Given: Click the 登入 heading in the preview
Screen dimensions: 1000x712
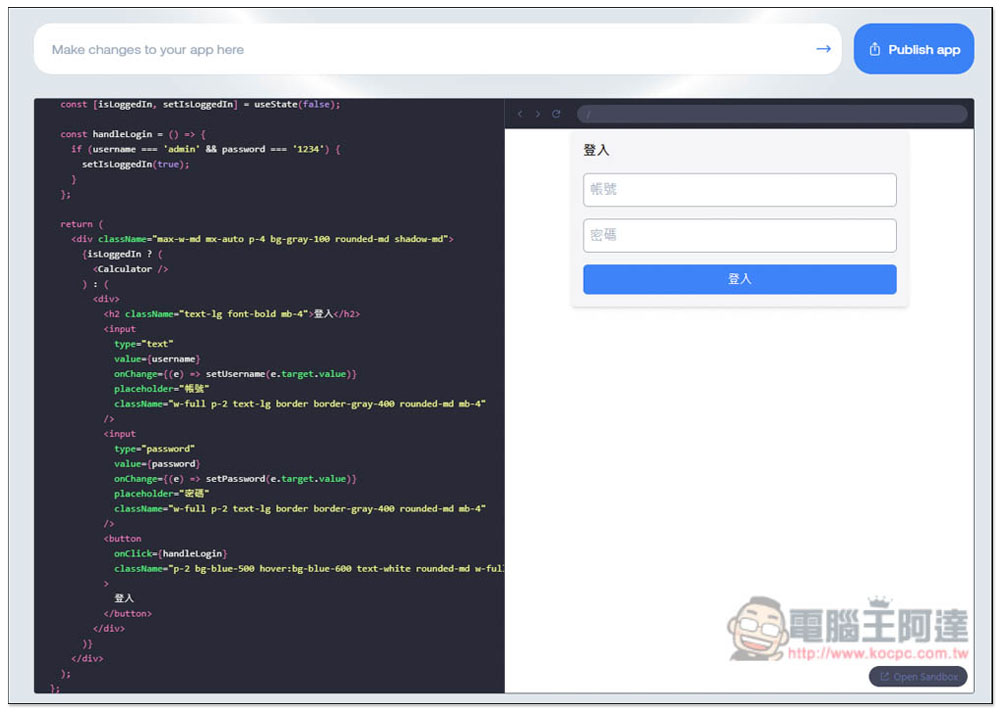Looking at the screenshot, I should [x=596, y=150].
